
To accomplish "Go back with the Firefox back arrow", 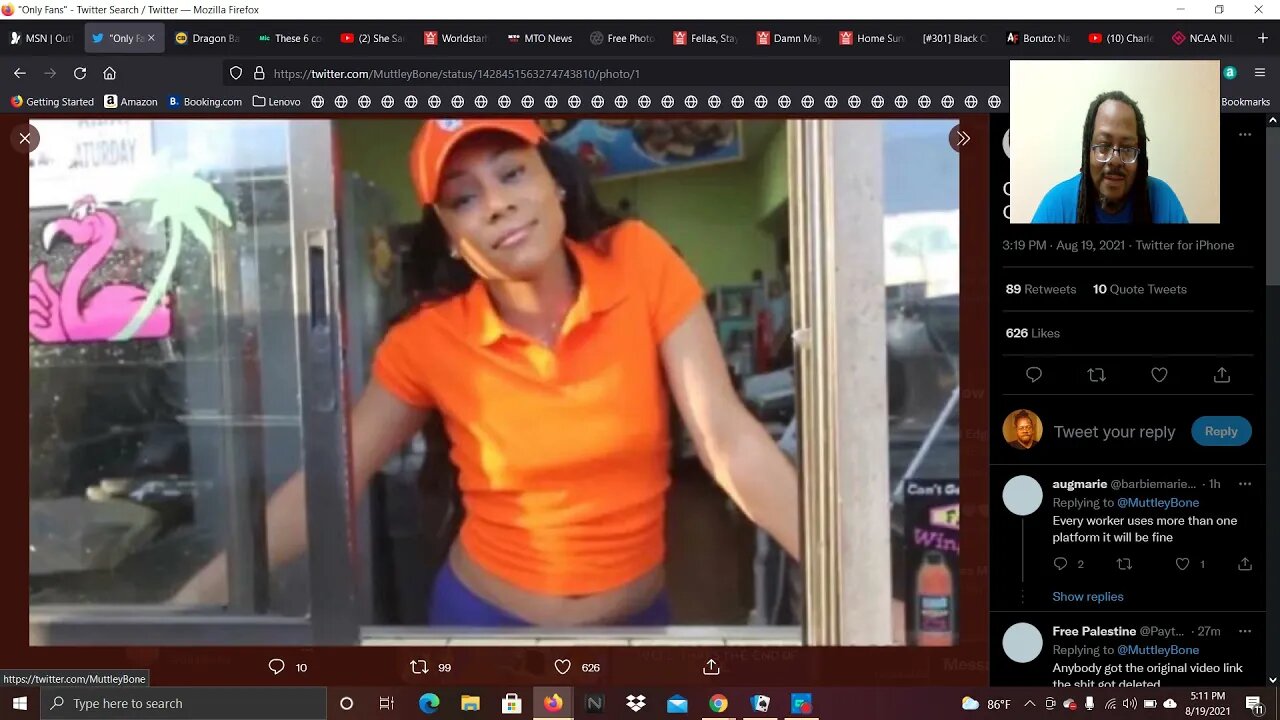I will [19, 73].
